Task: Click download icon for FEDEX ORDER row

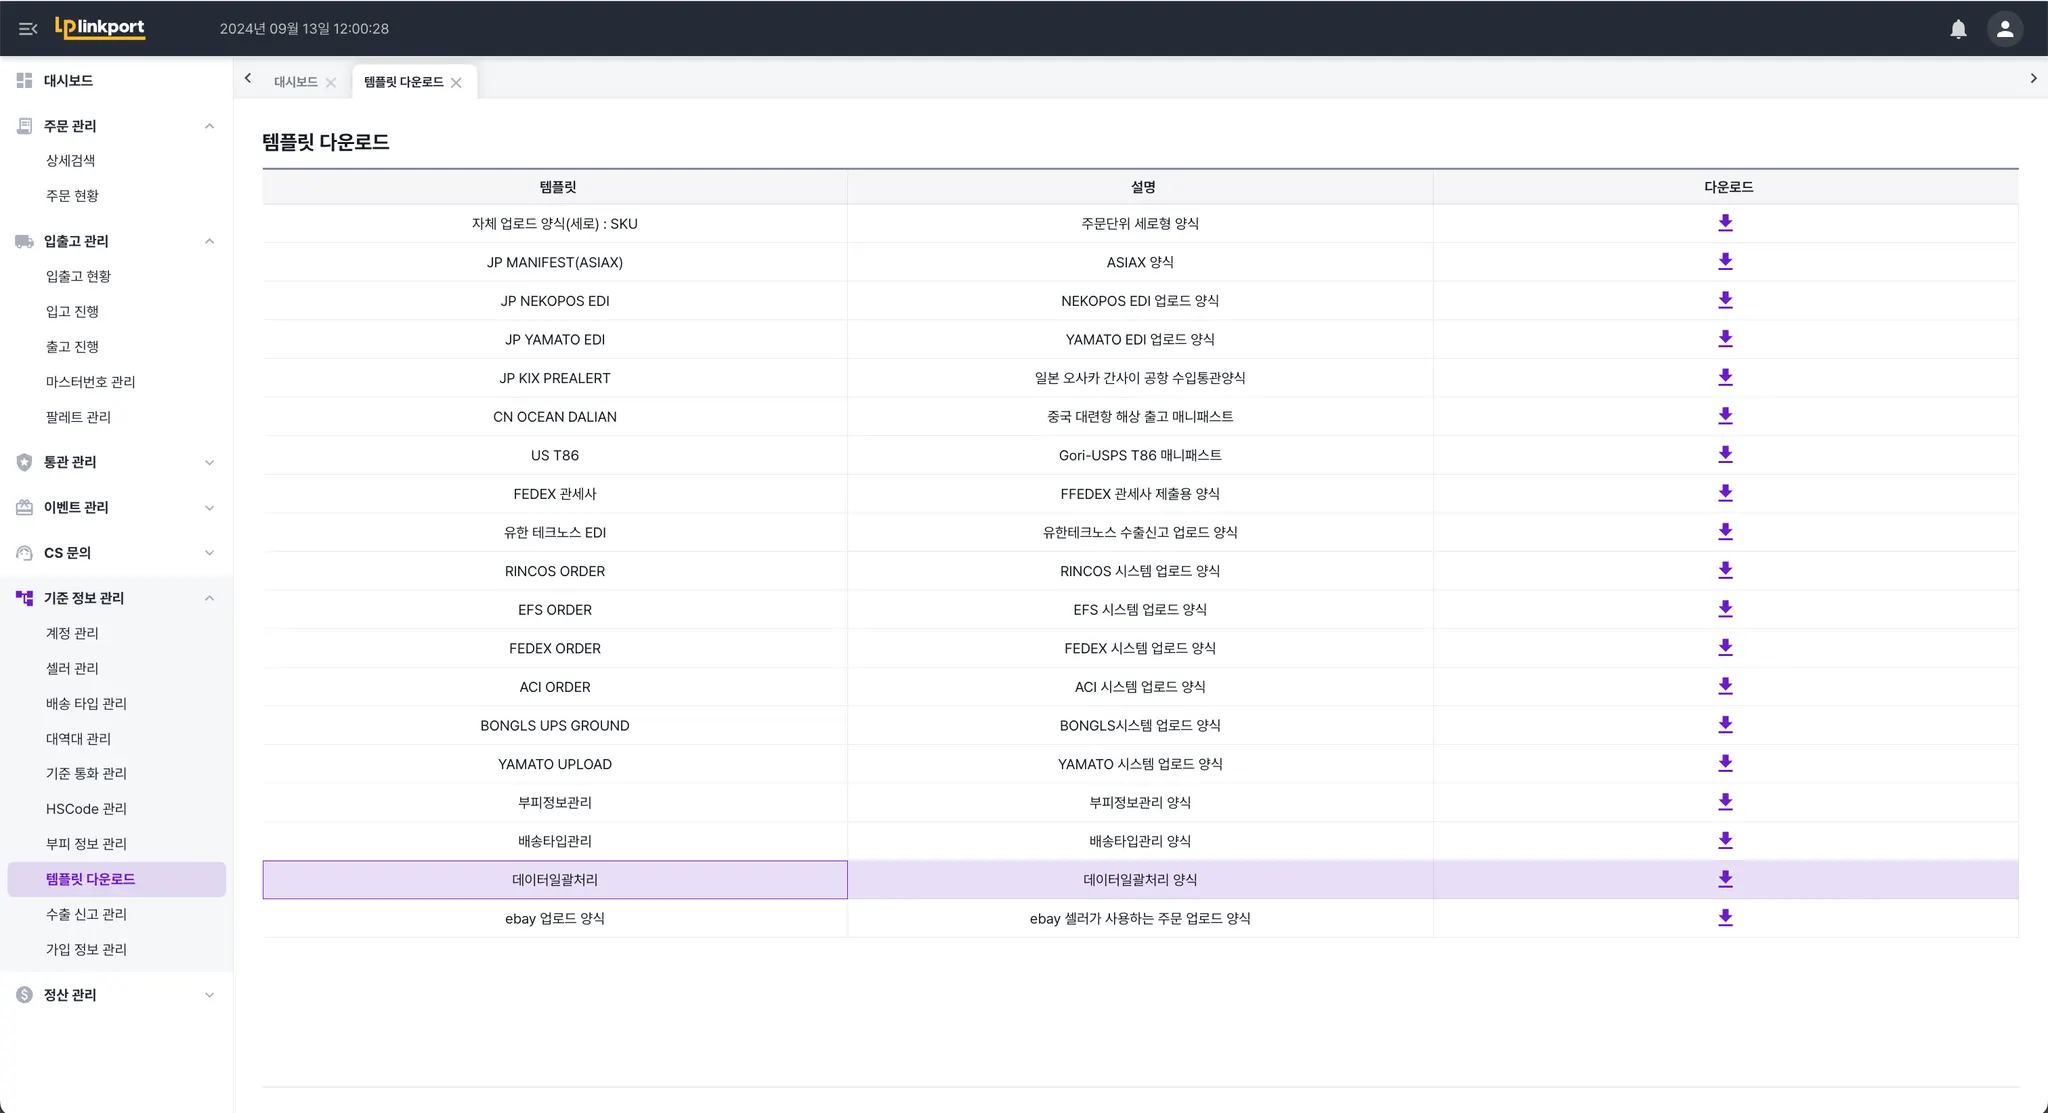Action: tap(1725, 648)
